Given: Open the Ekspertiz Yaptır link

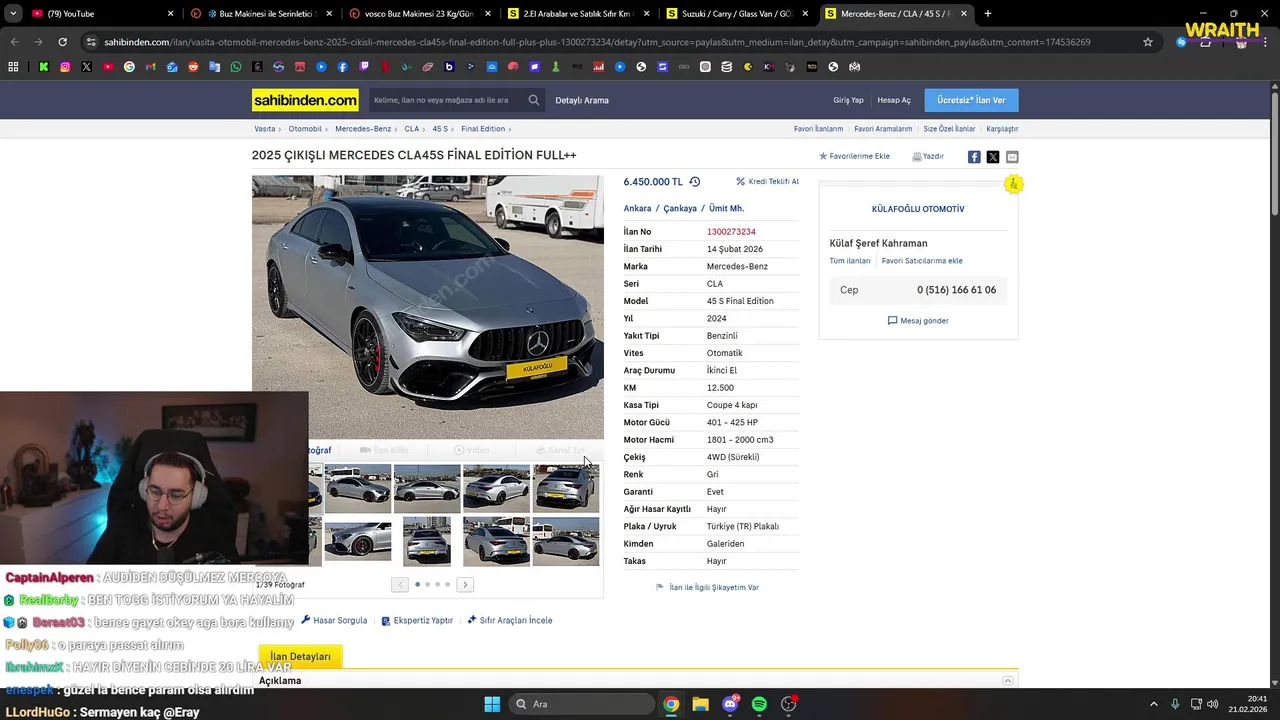Looking at the screenshot, I should (x=417, y=620).
